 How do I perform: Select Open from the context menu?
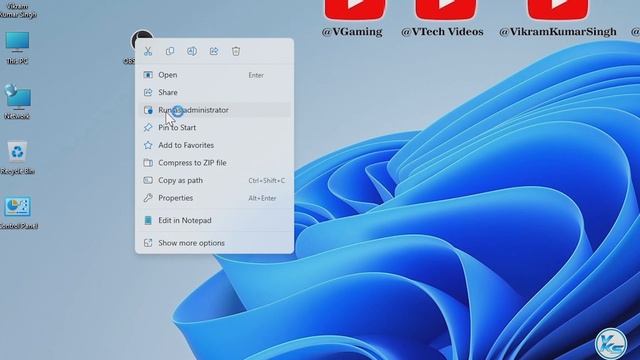click(214, 75)
